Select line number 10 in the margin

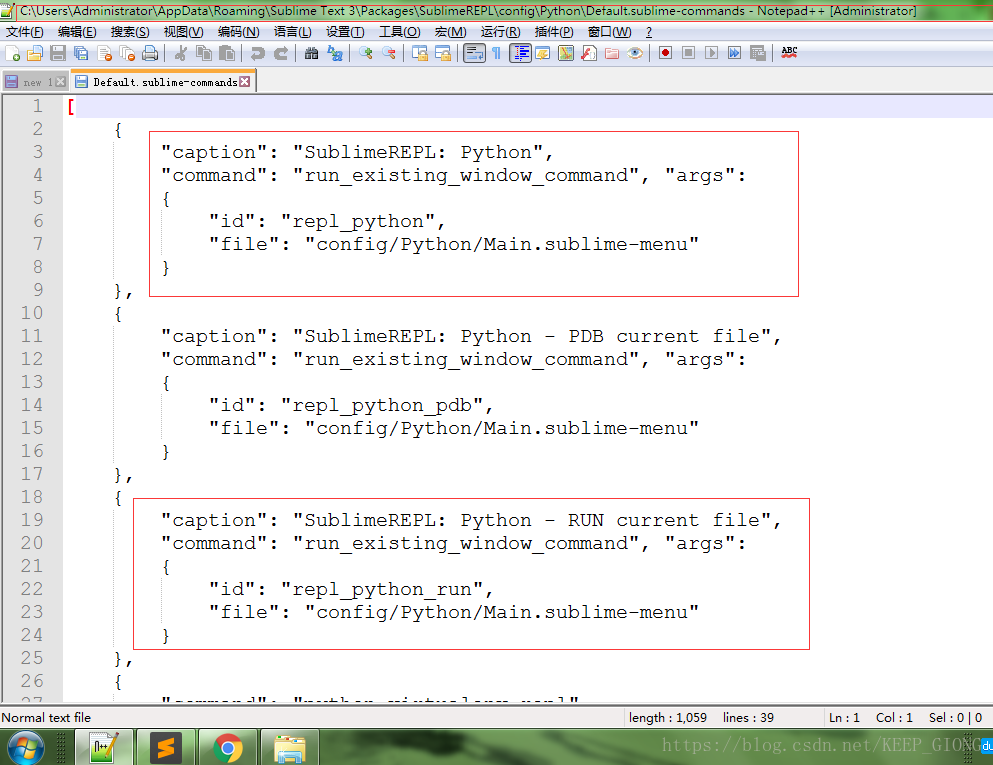pyautogui.click(x=32, y=313)
